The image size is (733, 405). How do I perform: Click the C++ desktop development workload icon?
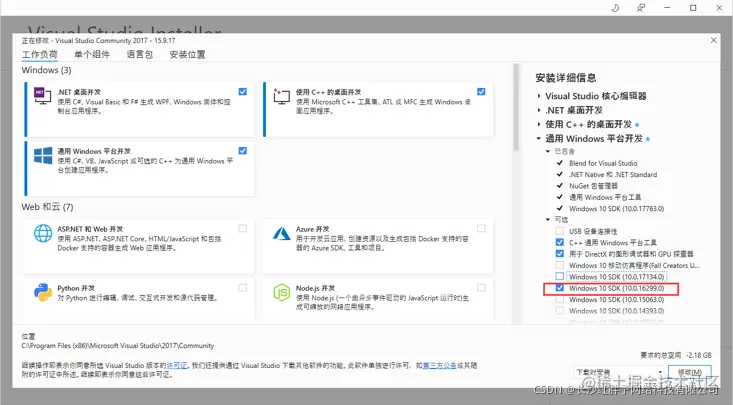pyautogui.click(x=281, y=95)
